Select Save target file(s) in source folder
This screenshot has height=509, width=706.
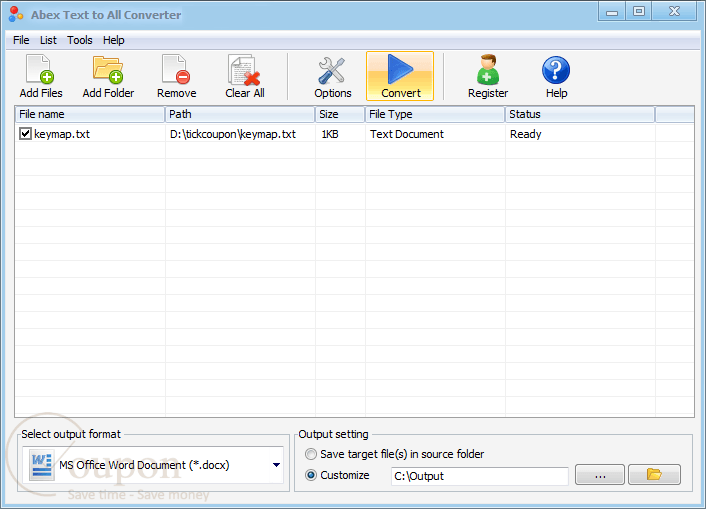tap(311, 454)
